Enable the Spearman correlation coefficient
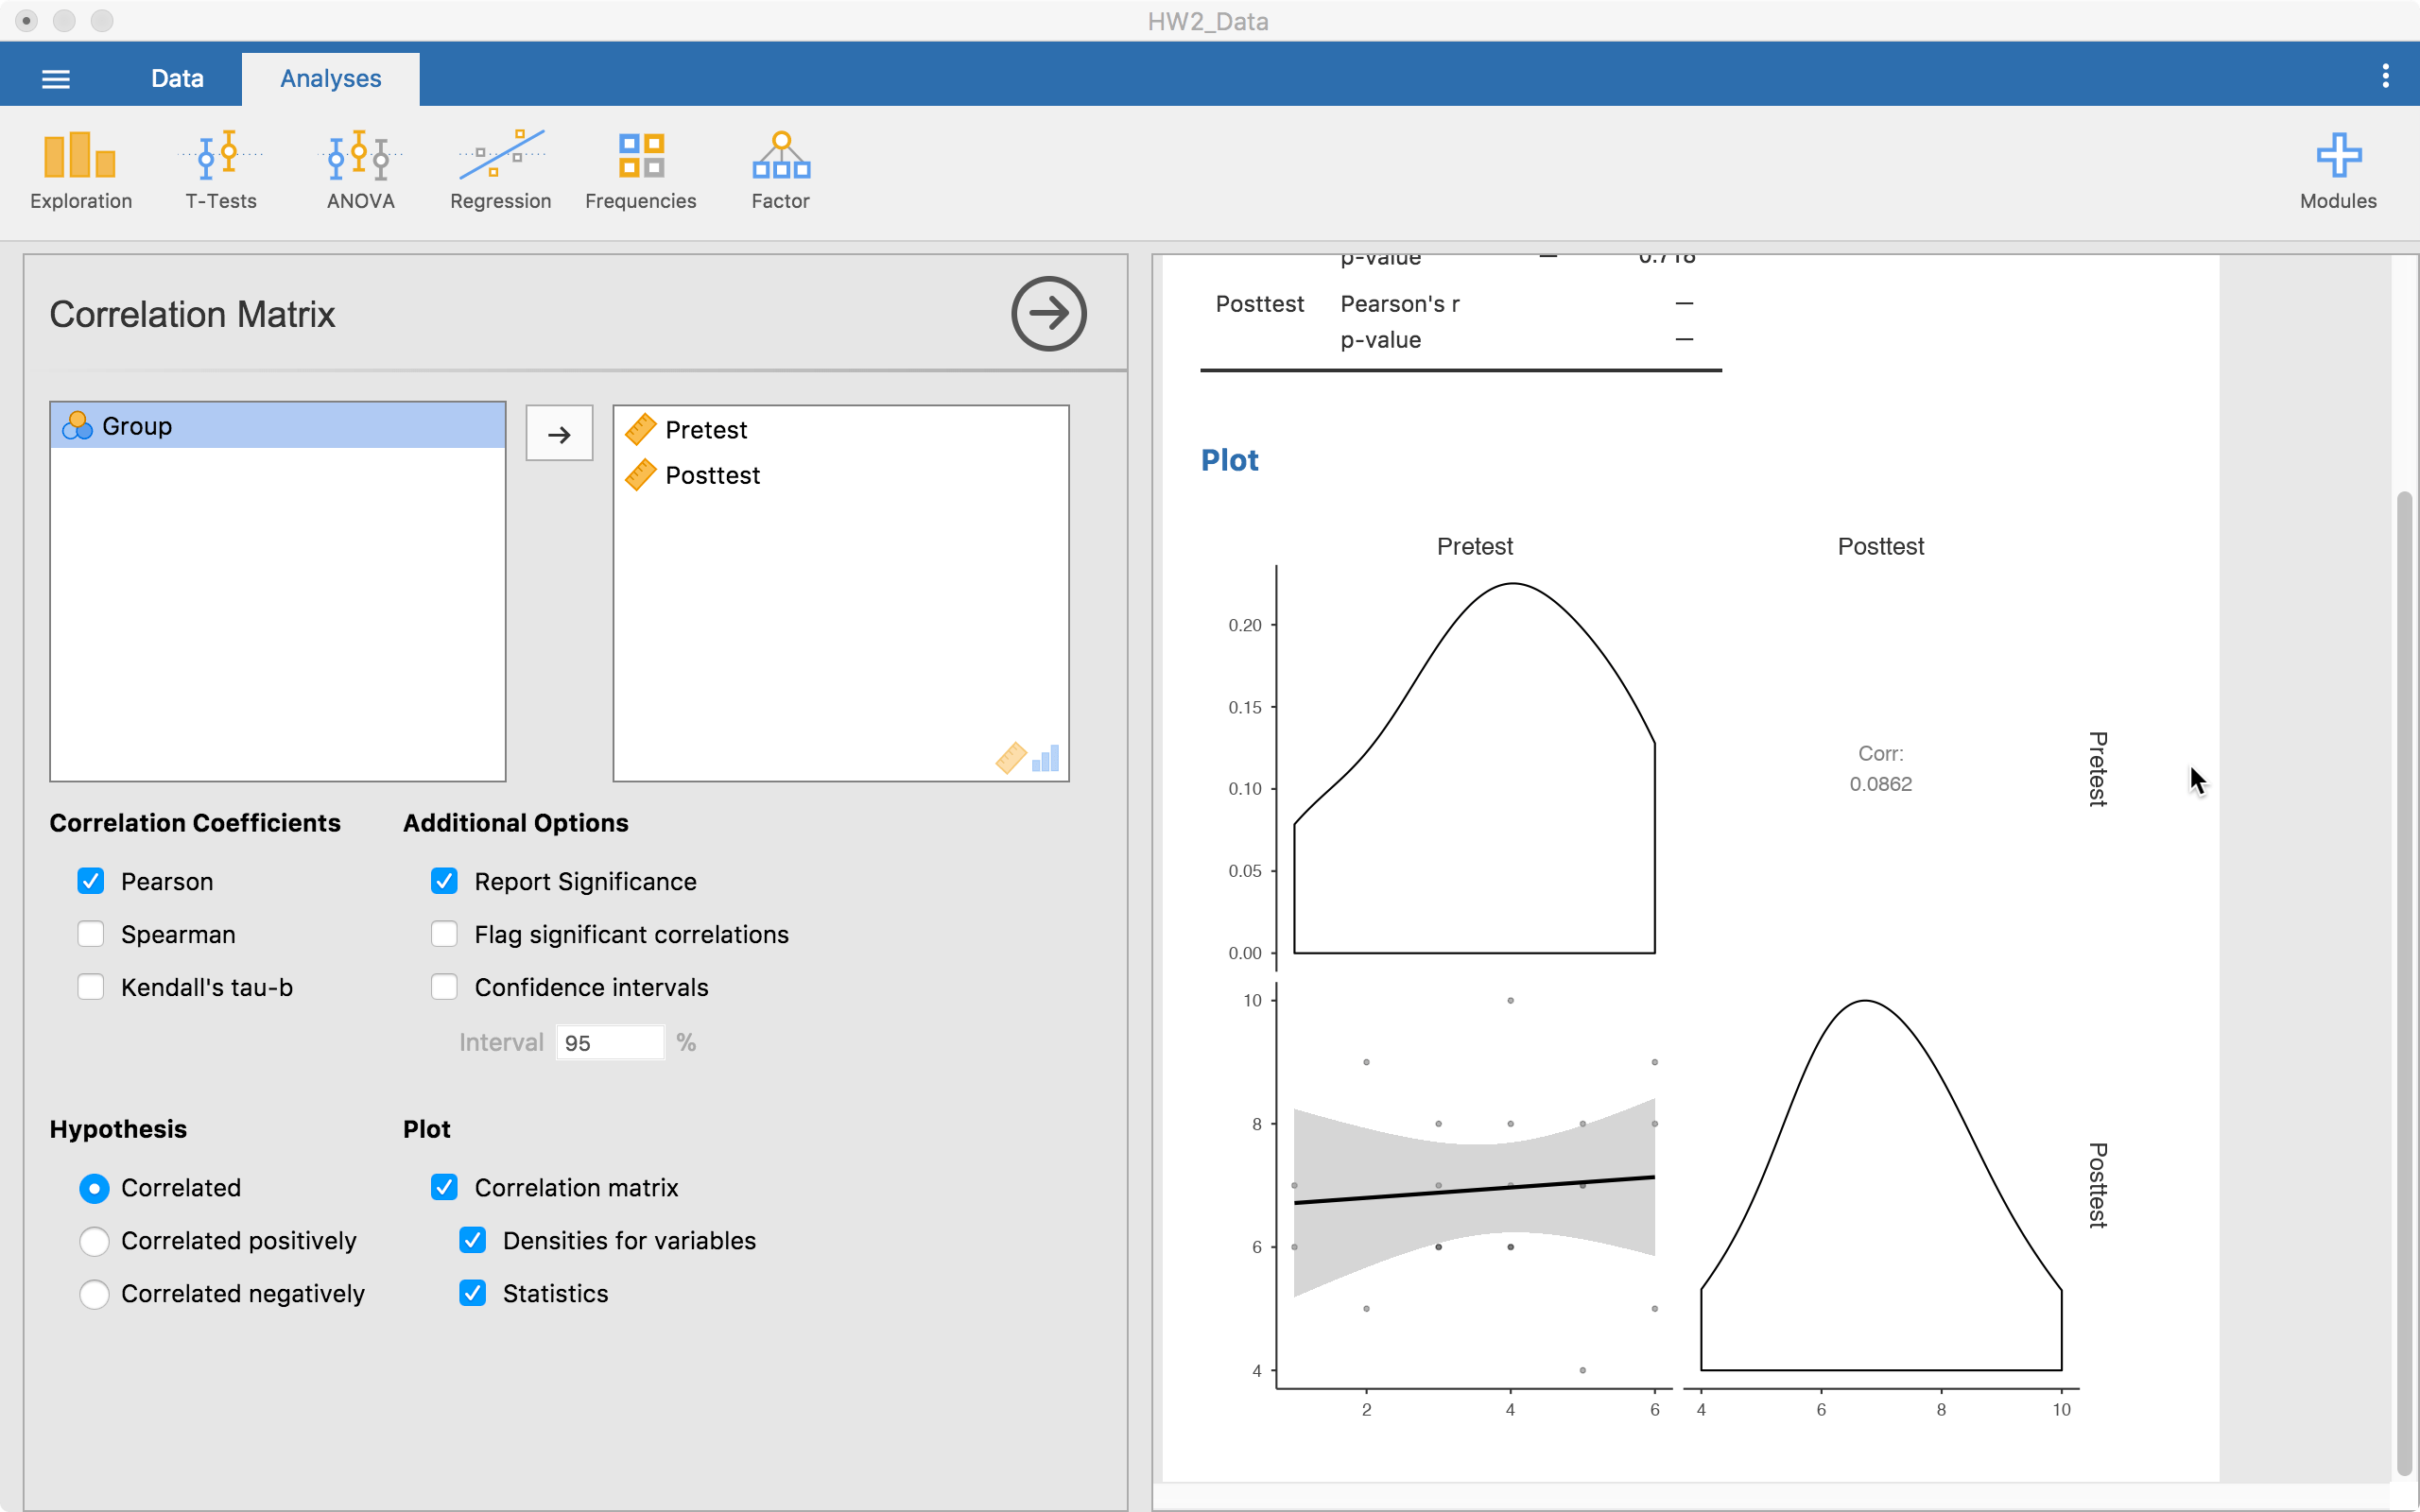Screen dimensions: 2420x1512 click(91, 933)
